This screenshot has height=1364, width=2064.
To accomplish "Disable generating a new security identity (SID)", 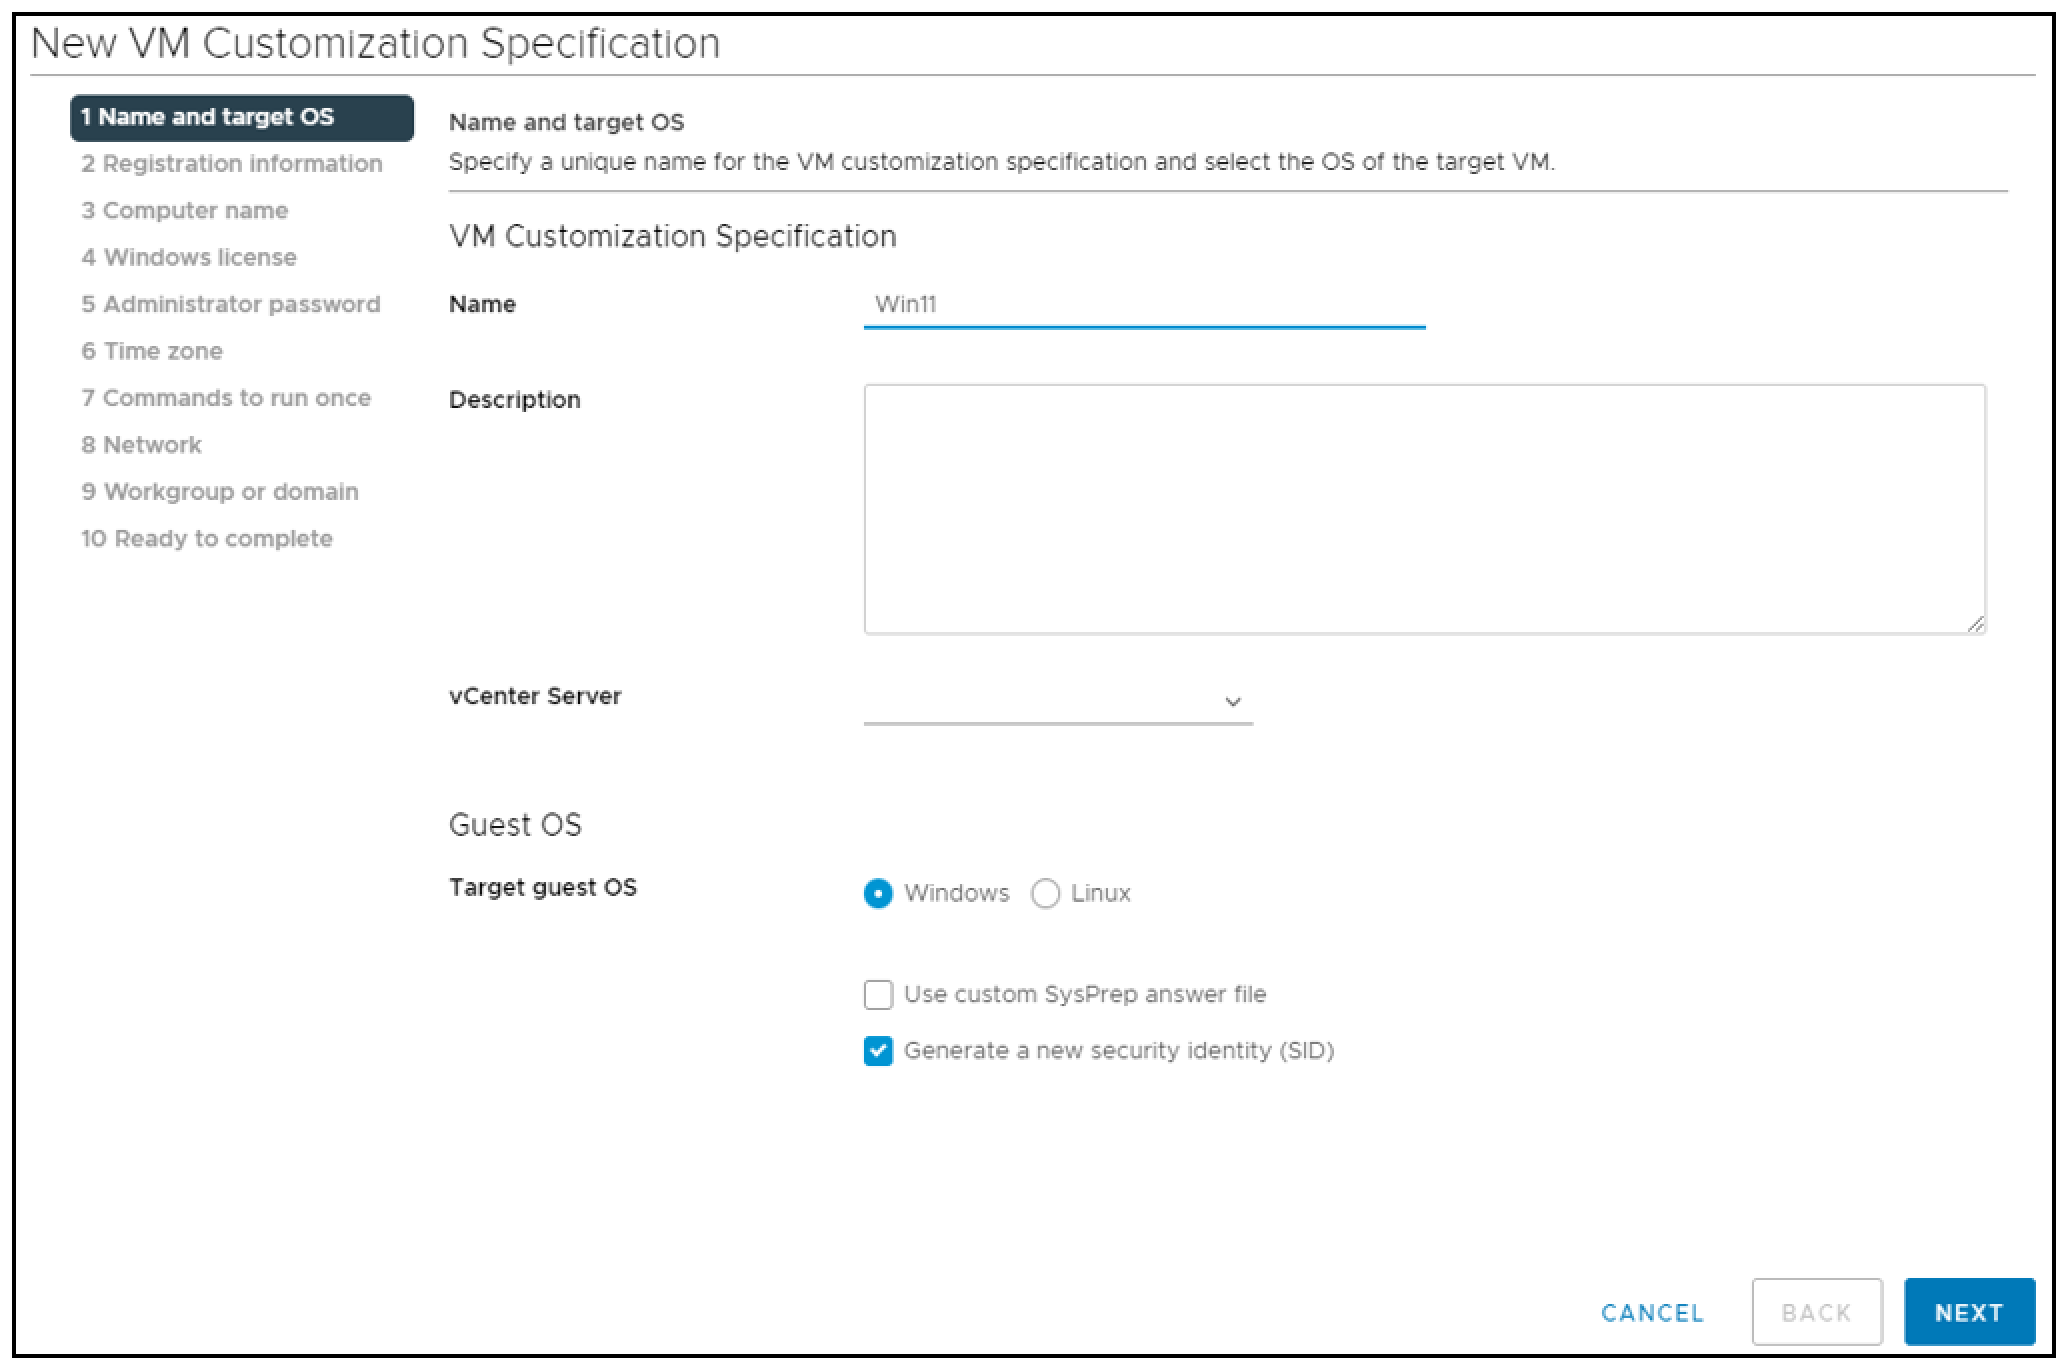I will point(878,1051).
